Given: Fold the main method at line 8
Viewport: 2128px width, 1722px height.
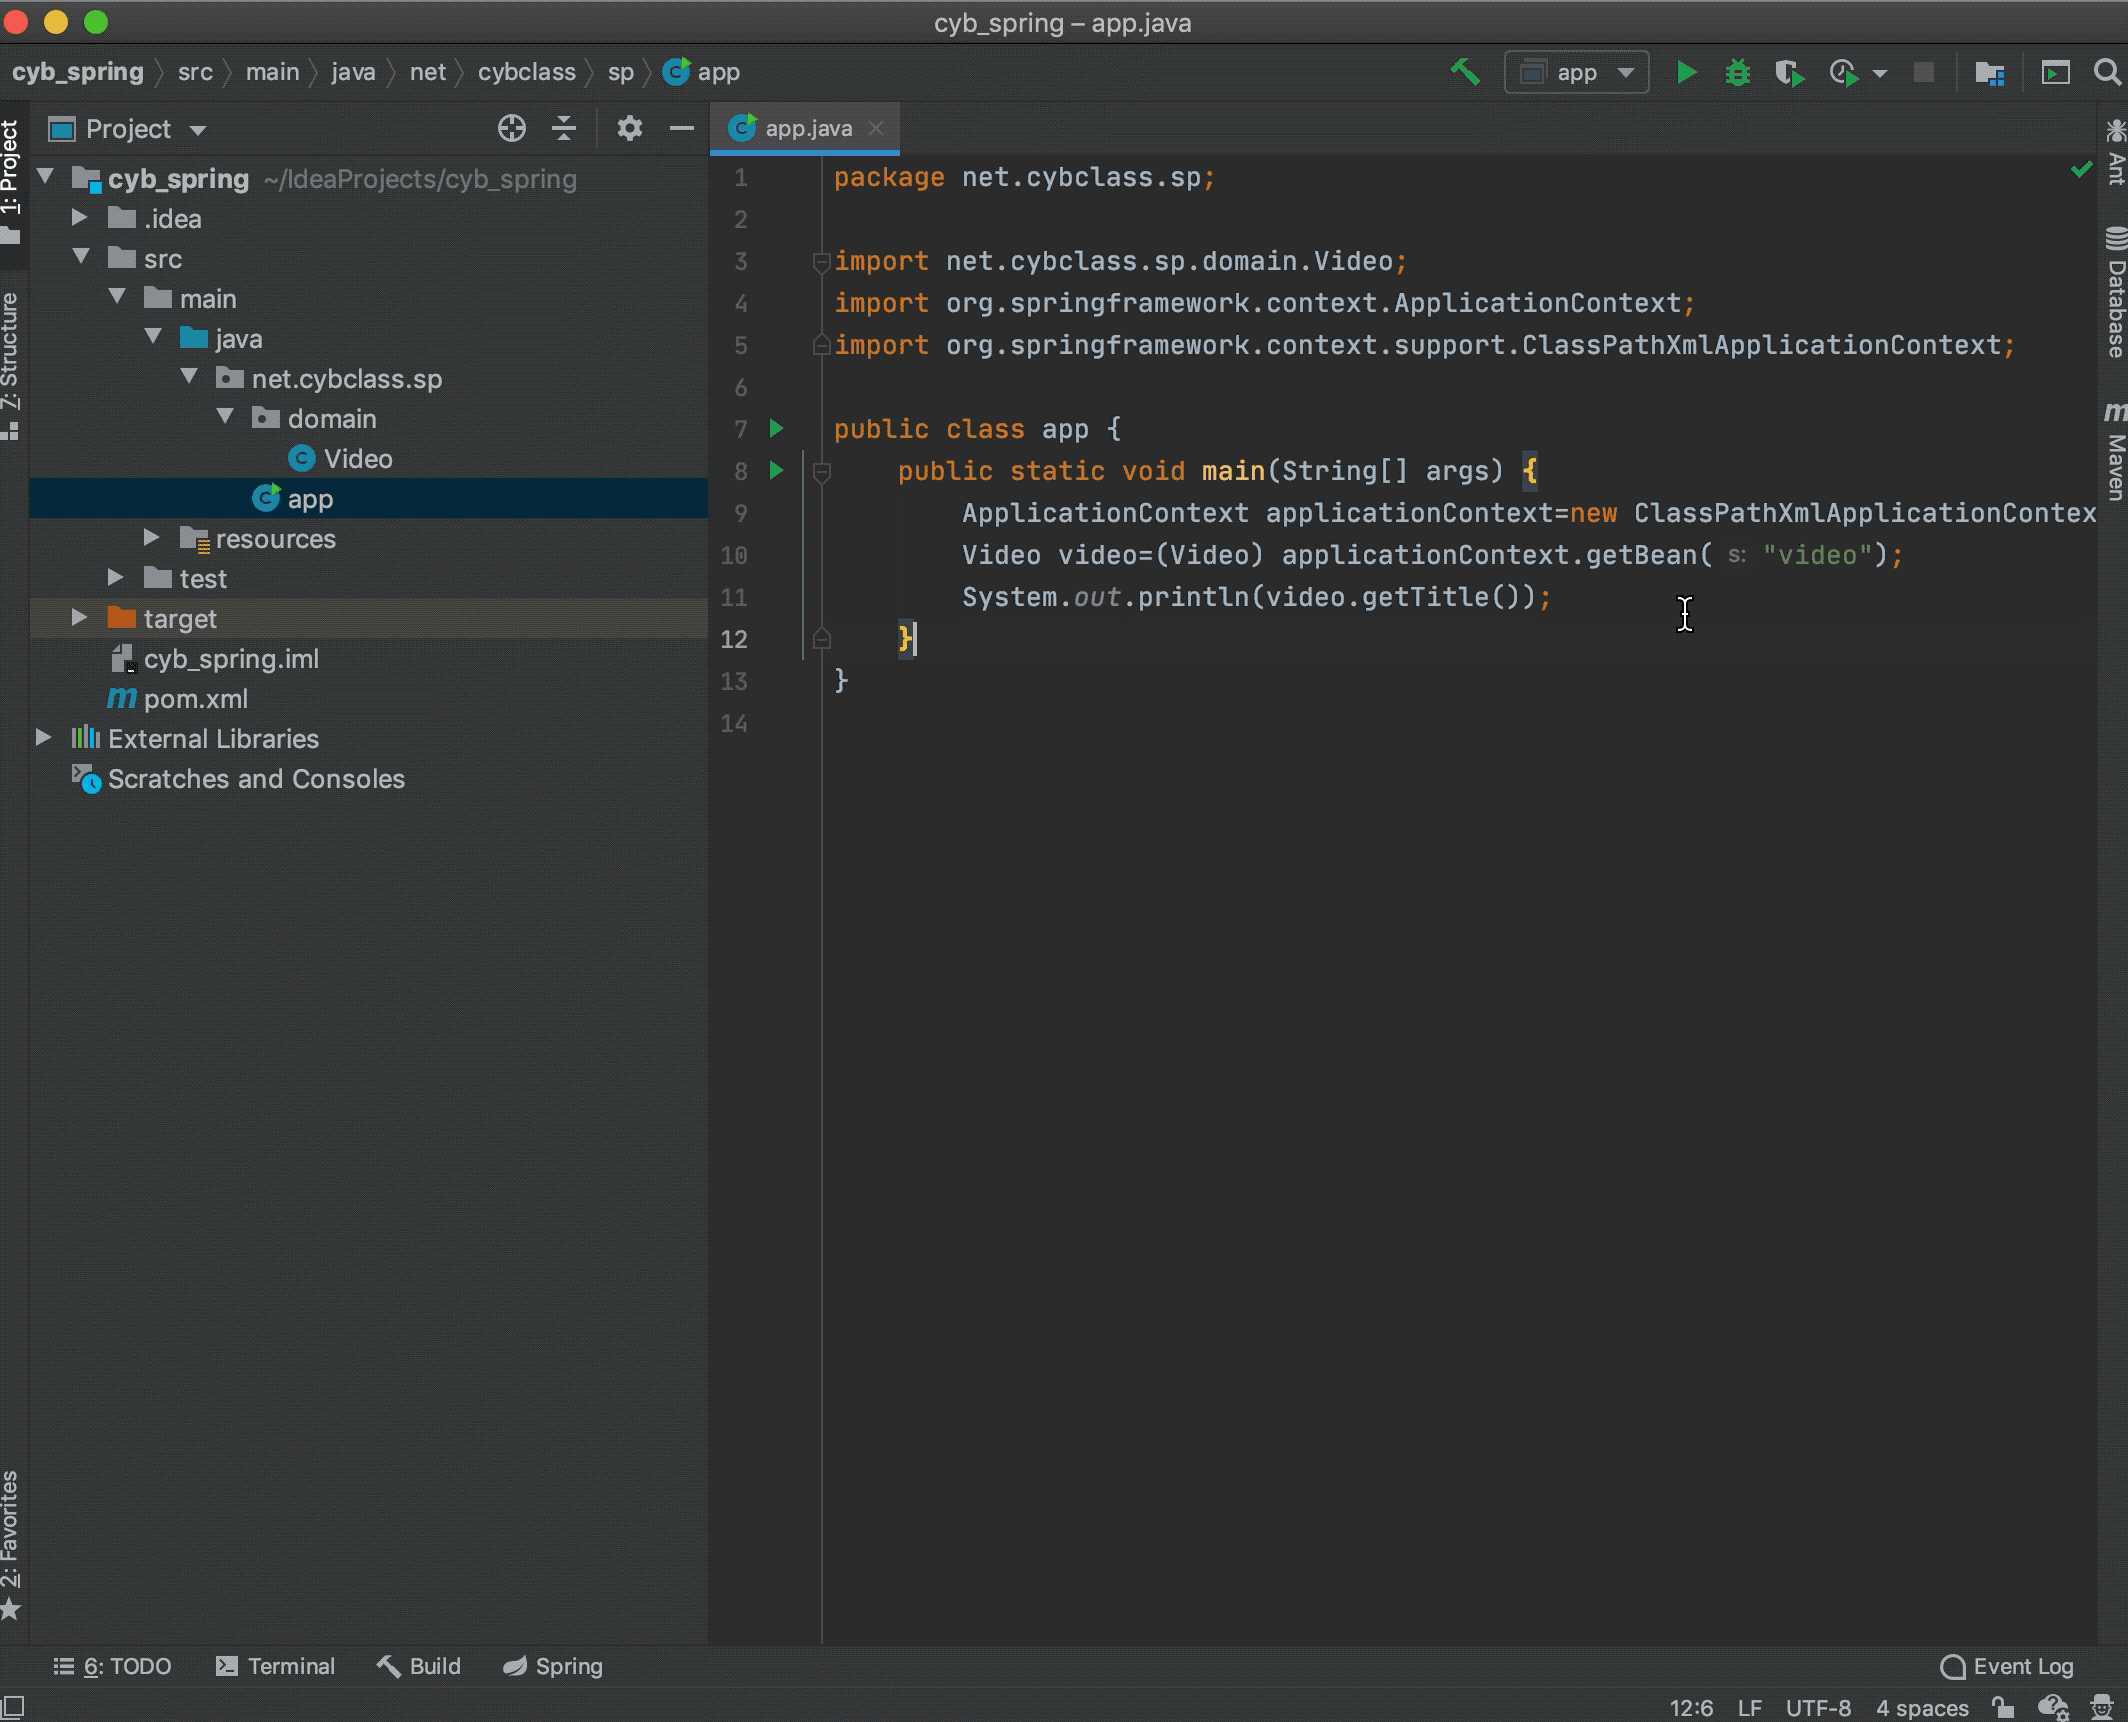Looking at the screenshot, I should pos(821,471).
